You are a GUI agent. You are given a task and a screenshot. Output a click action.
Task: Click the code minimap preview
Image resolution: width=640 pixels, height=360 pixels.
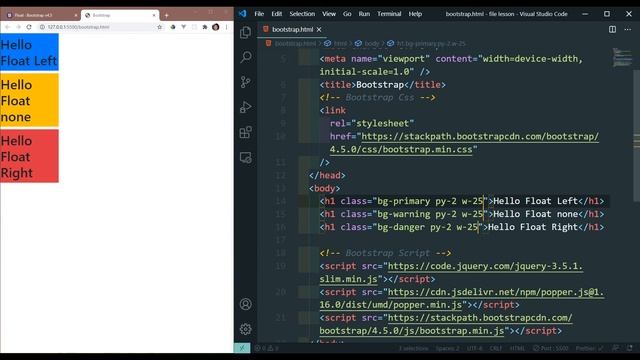[x=622, y=58]
